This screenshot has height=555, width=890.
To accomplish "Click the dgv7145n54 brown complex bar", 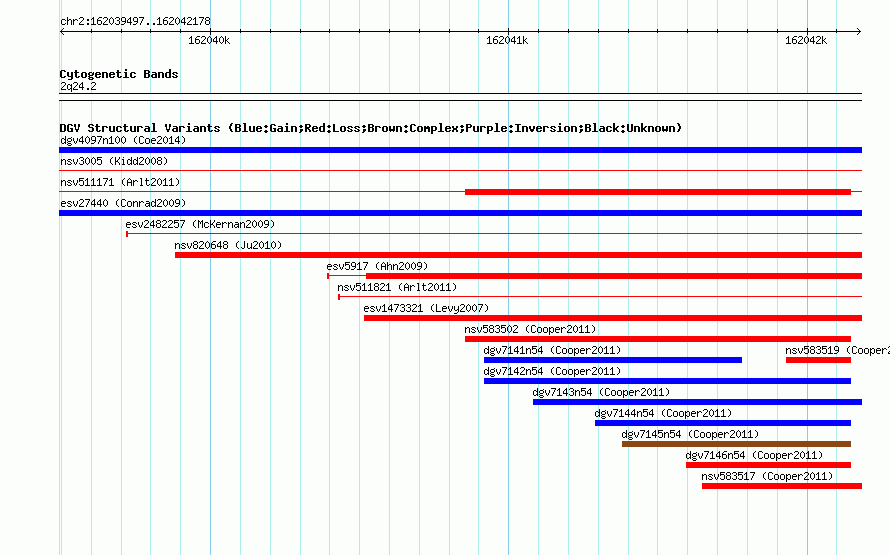I will (x=736, y=444).
